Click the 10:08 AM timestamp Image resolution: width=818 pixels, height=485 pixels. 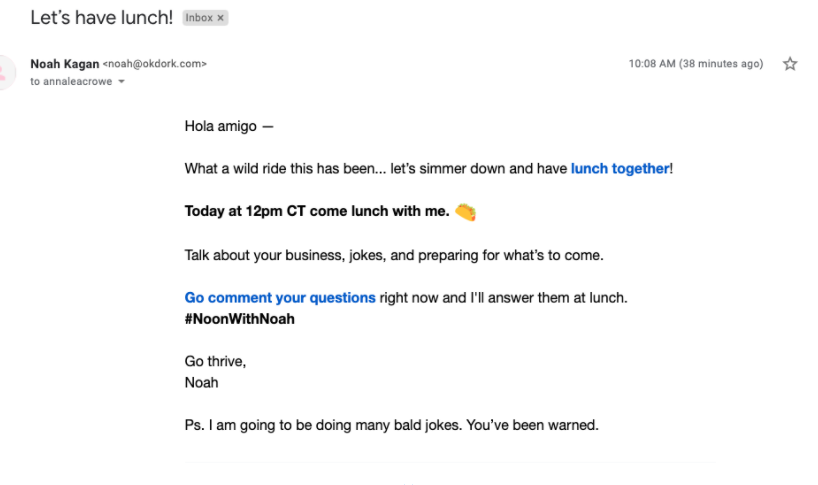coord(695,64)
